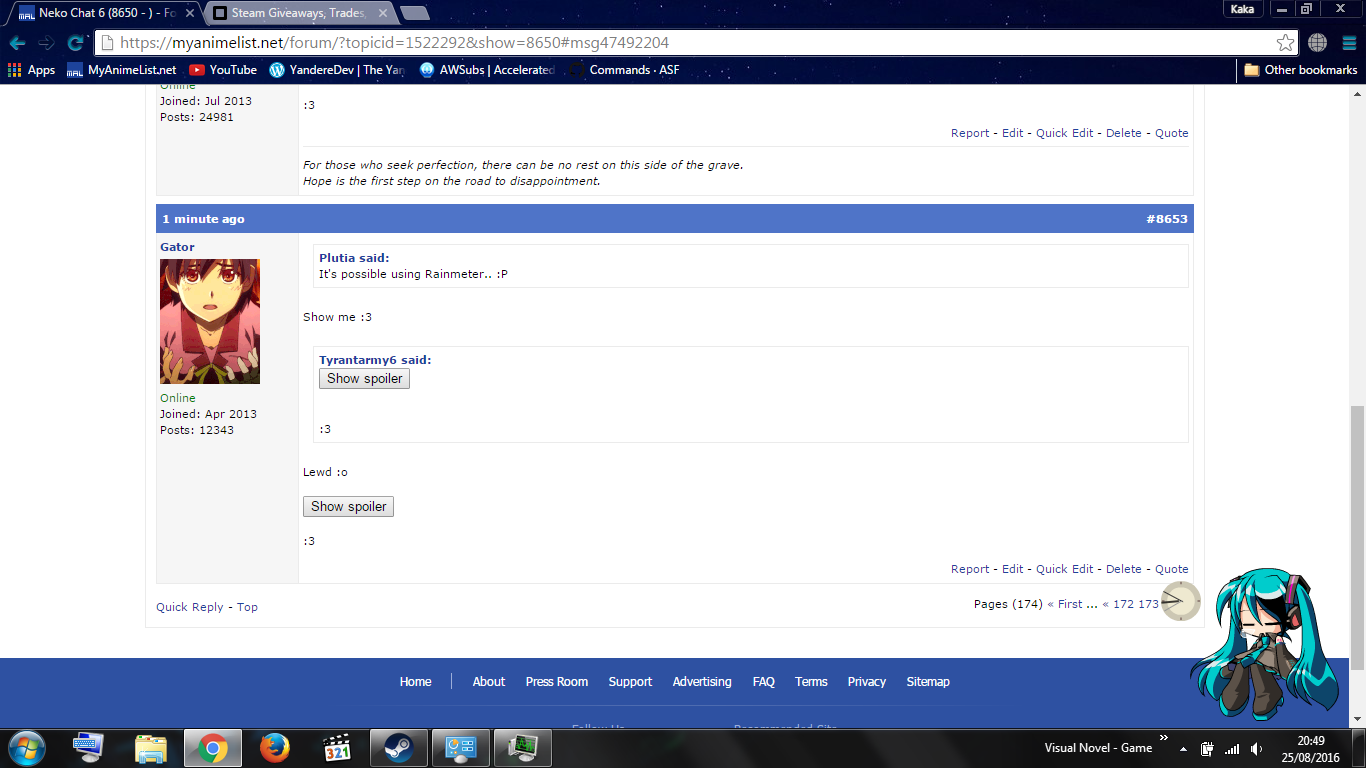The width and height of the screenshot is (1366, 768).
Task: Open the AWSubs bookmark
Action: click(487, 70)
